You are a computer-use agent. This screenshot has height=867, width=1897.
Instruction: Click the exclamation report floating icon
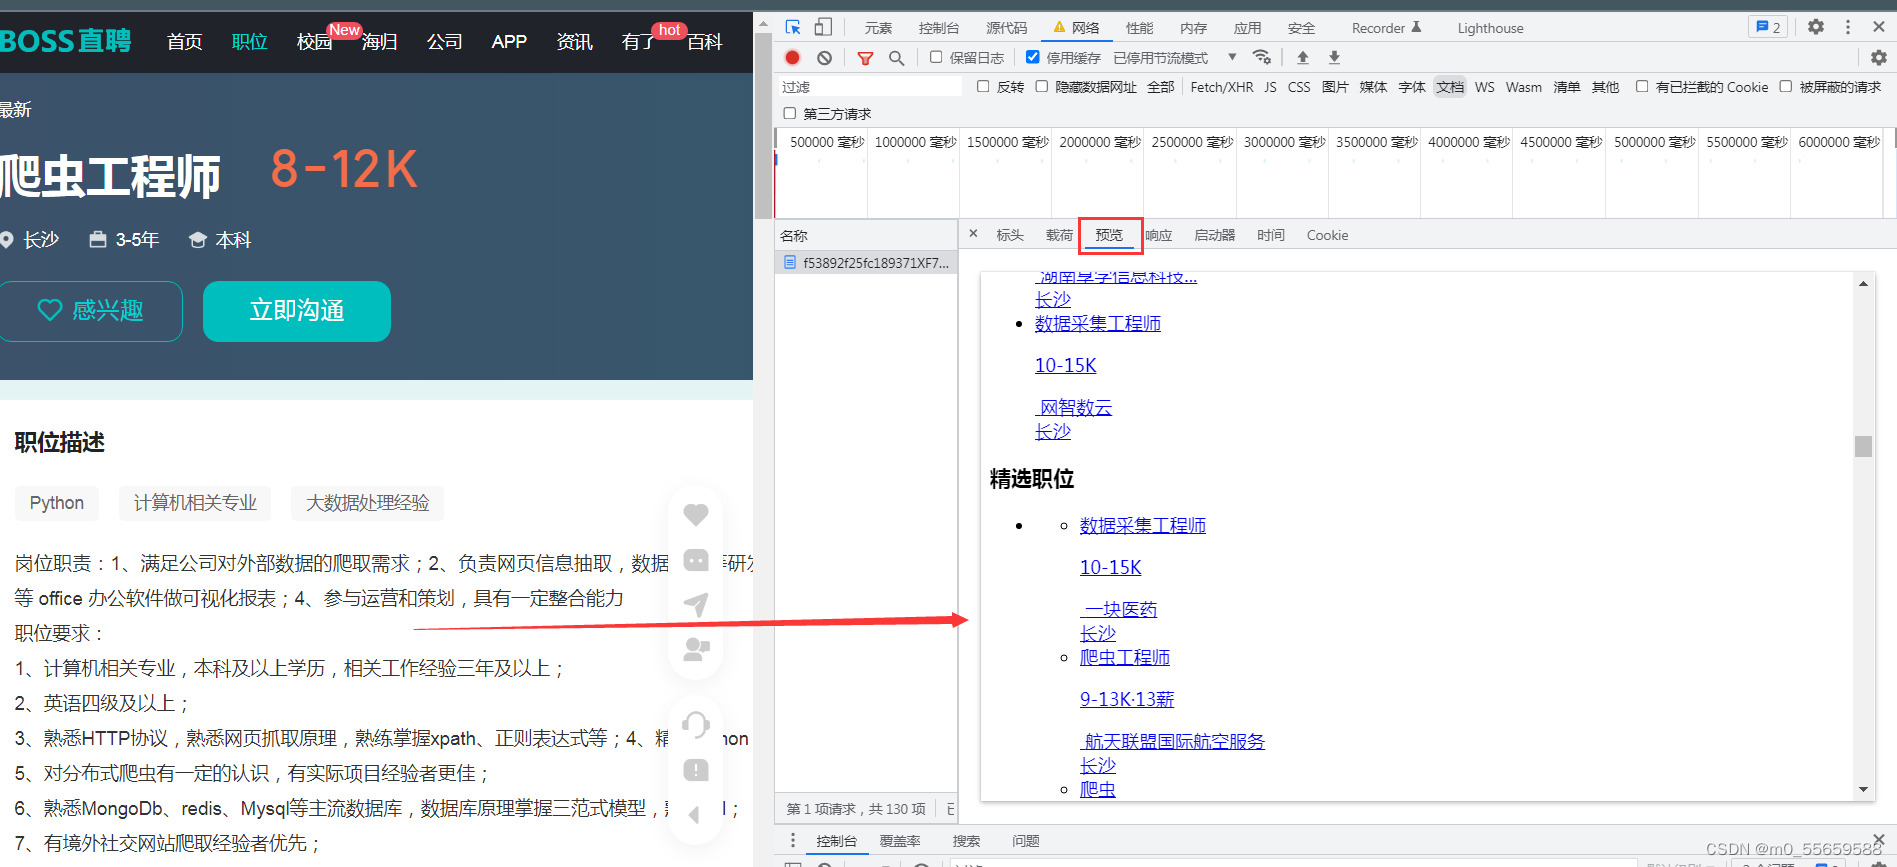[x=696, y=770]
